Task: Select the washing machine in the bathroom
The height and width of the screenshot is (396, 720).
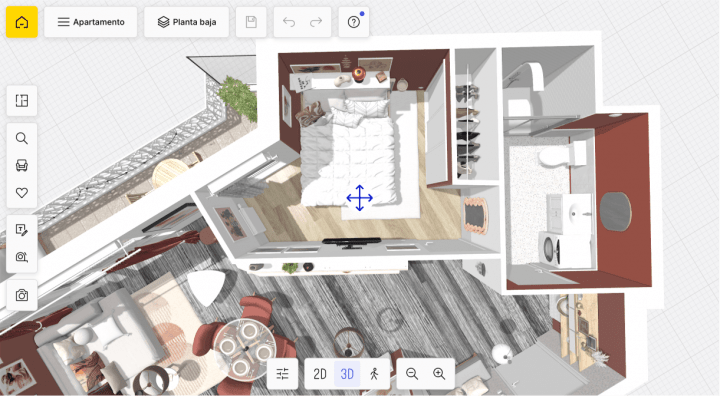Action: coord(552,250)
